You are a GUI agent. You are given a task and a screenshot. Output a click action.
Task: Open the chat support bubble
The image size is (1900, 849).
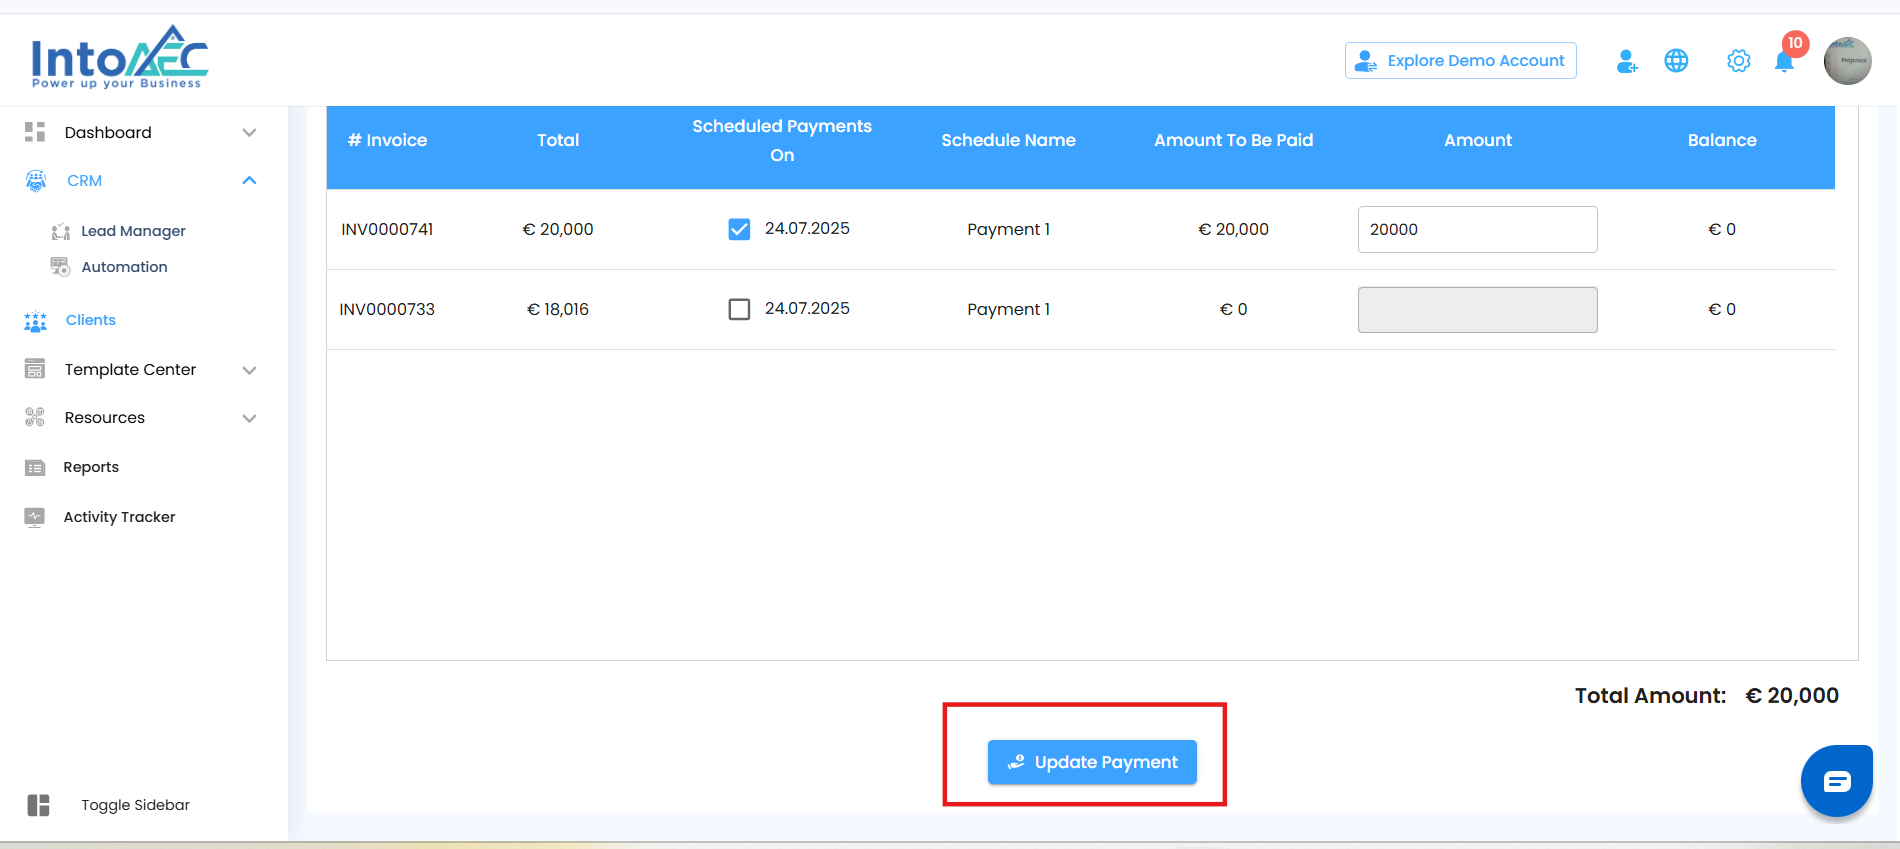(1836, 781)
